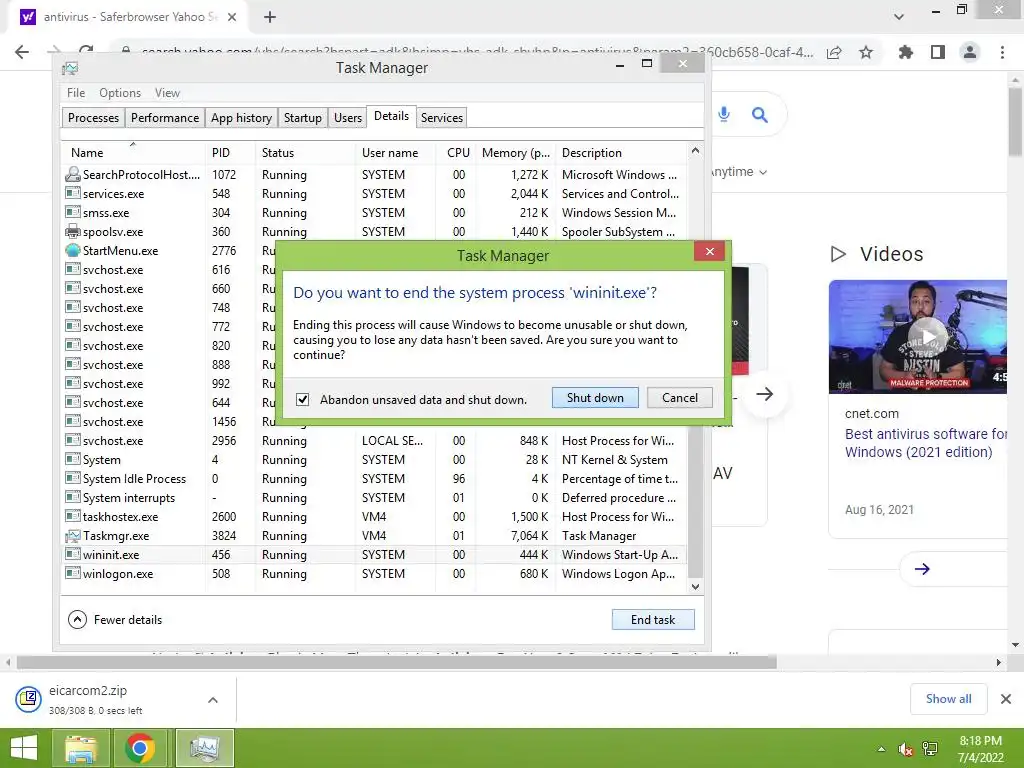This screenshot has width=1024, height=768.
Task: Switch to Chrome in the taskbar
Action: point(140,748)
